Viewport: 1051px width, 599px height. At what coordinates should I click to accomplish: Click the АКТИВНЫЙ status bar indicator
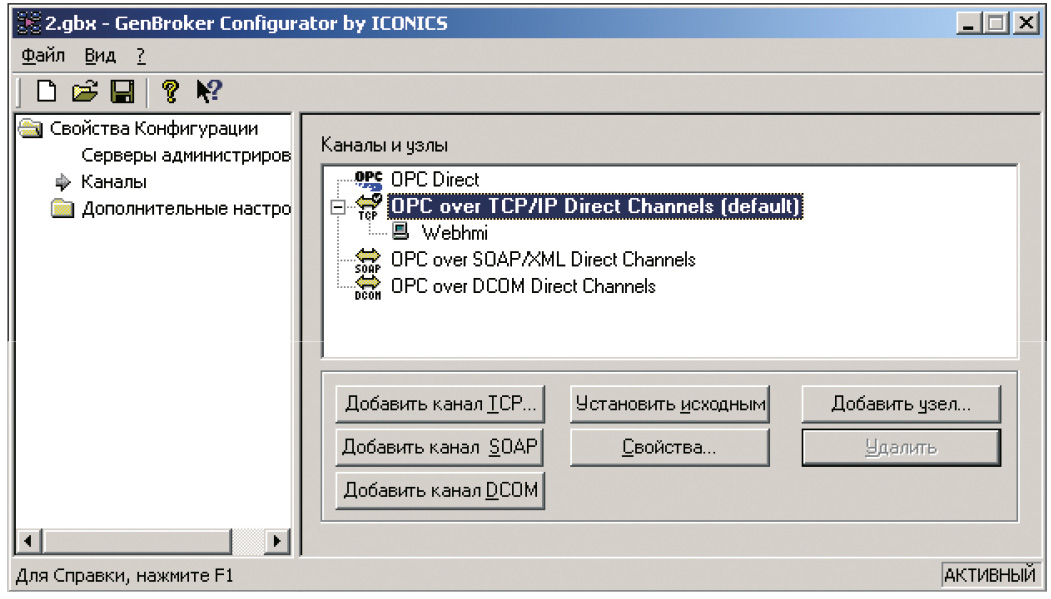point(989,575)
